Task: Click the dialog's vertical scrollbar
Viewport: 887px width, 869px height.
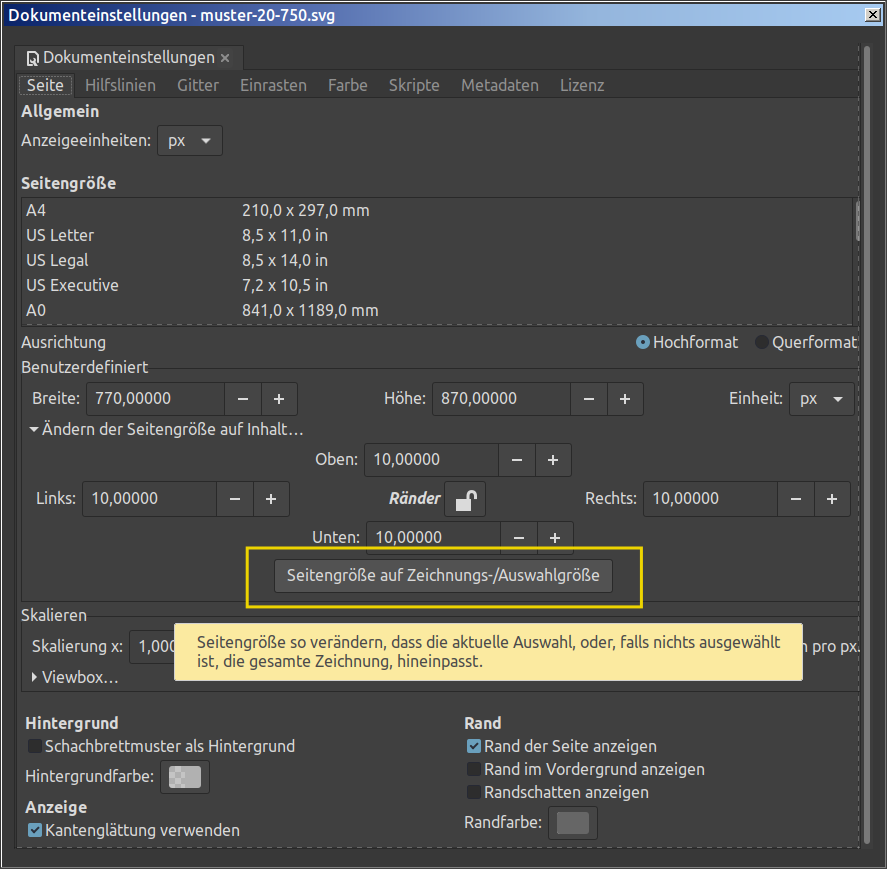Action: 867,446
